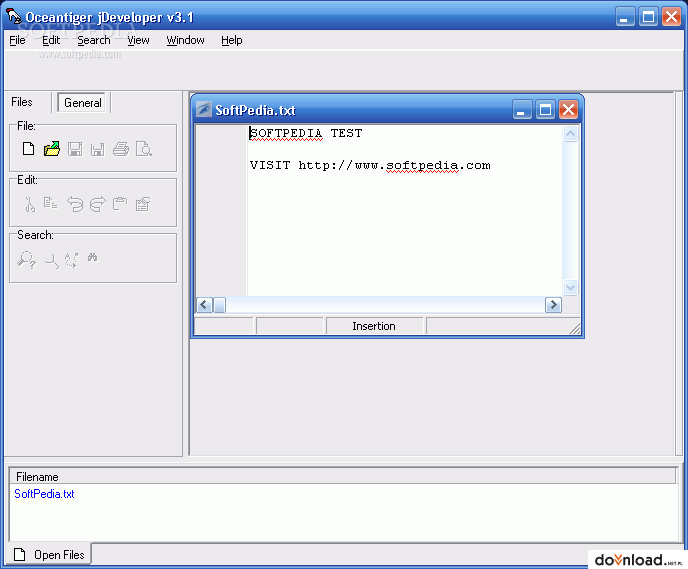The image size is (688, 569).
Task: Click the large floppy Save icon
Action: pos(75,149)
